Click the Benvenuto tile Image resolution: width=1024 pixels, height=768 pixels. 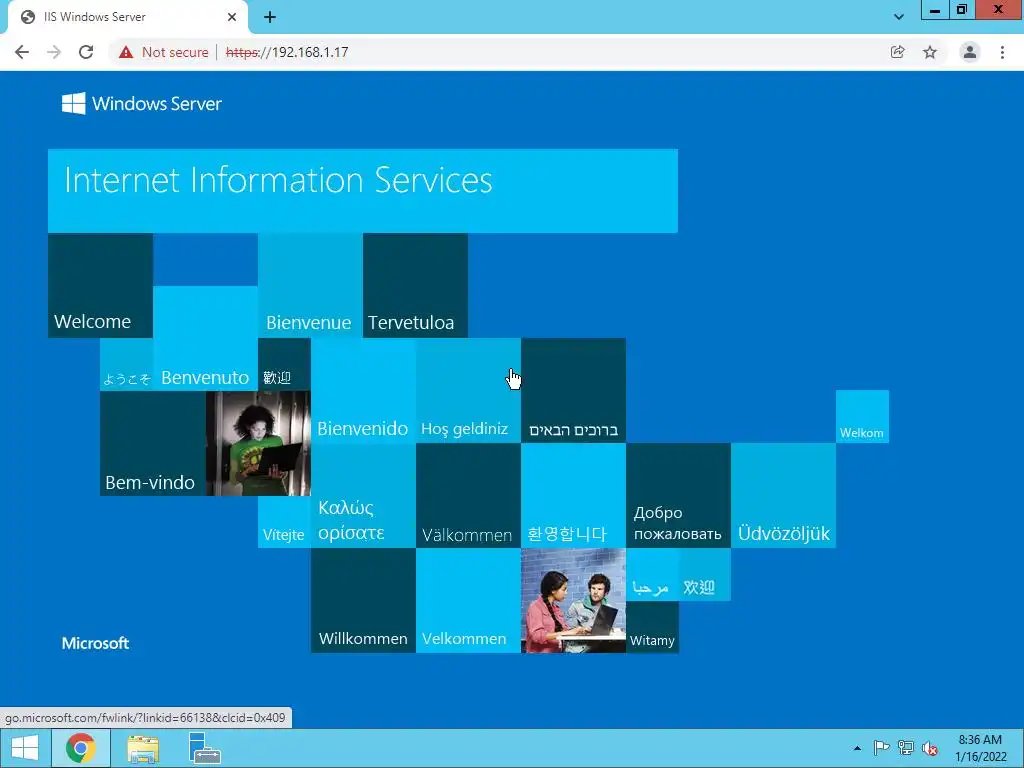(x=206, y=338)
